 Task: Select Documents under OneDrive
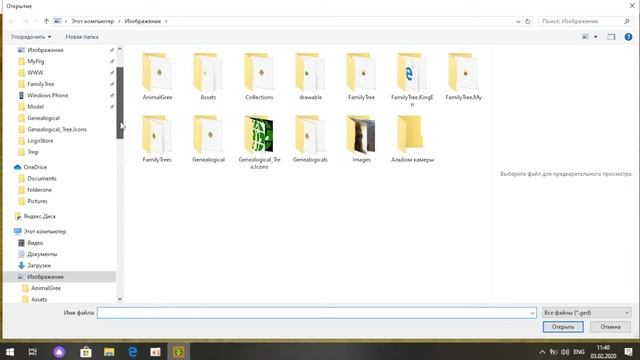42,179
